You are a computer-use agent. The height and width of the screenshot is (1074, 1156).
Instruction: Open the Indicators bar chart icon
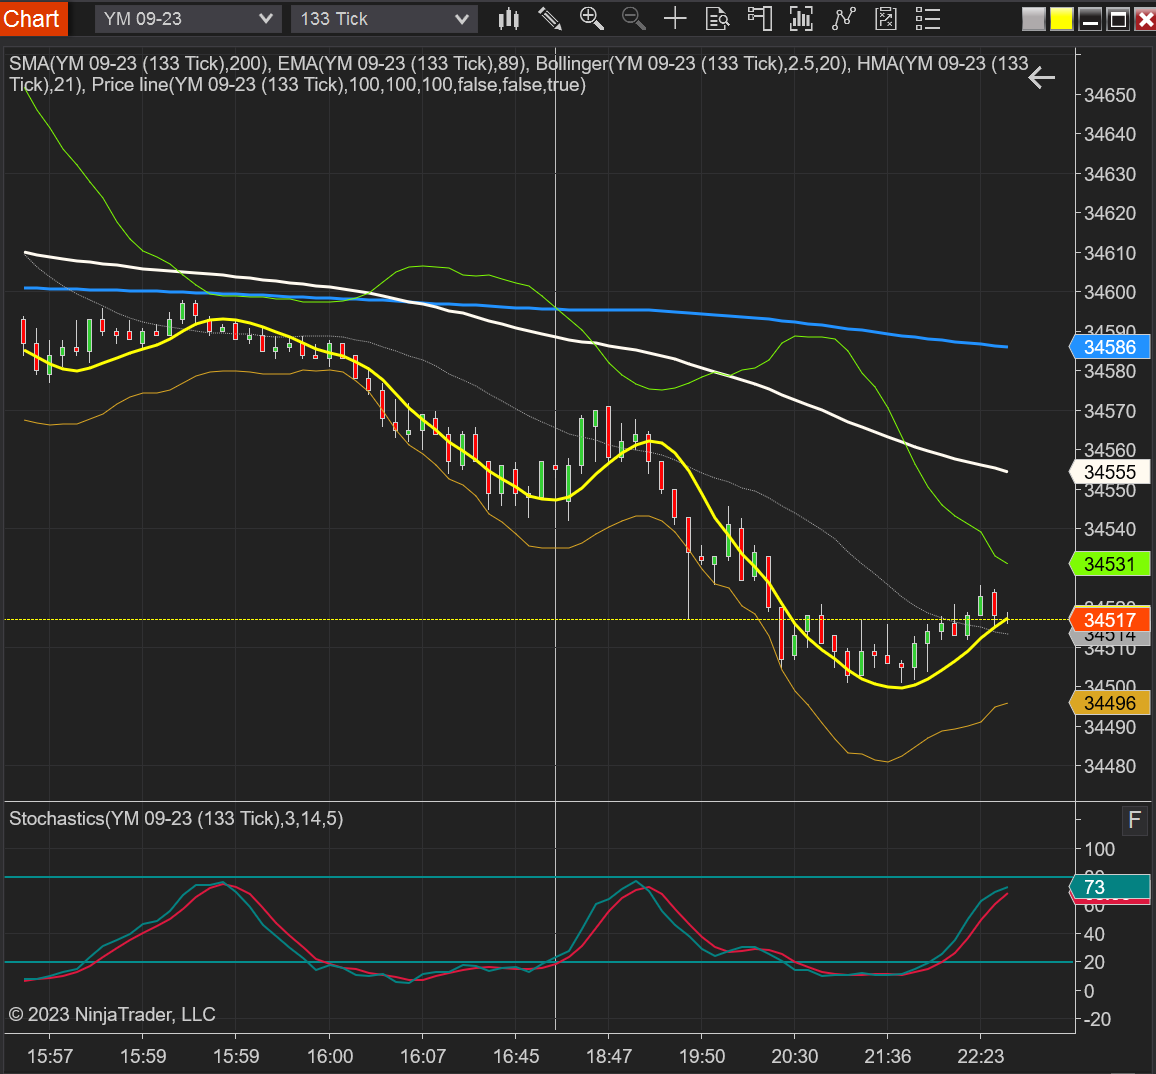coord(801,18)
